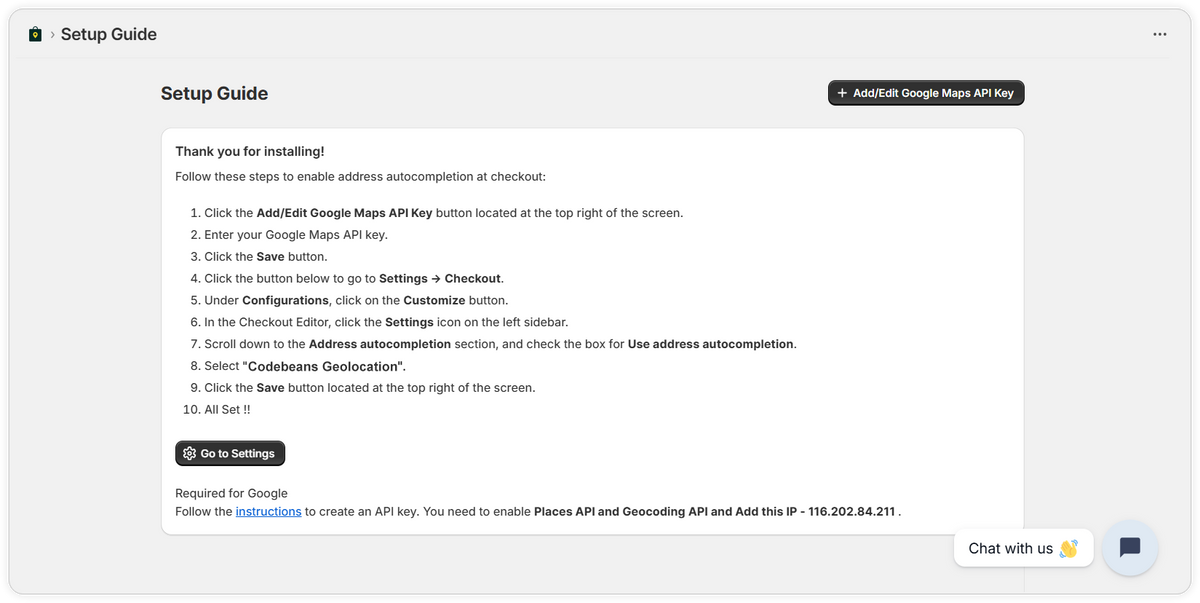Open the three-dot more actions menu
The image size is (1200, 603).
(1160, 34)
